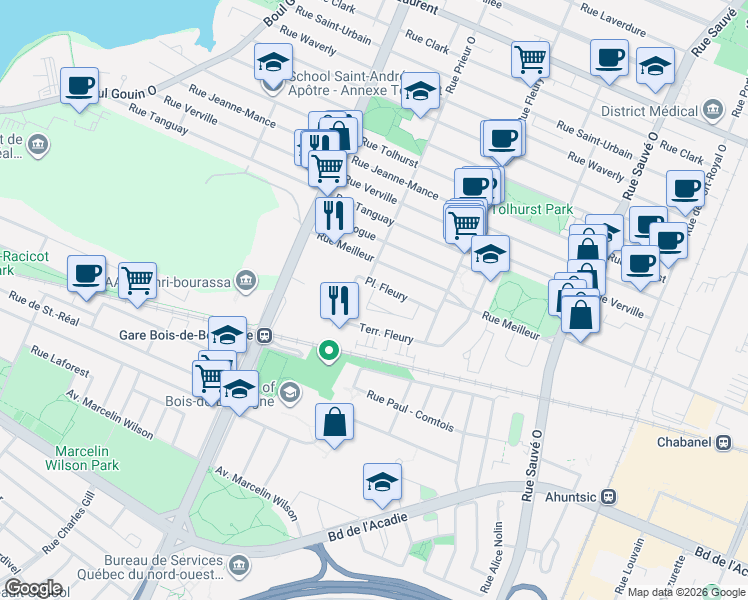Select the school marker below Tolhurst Park

(x=490, y=255)
